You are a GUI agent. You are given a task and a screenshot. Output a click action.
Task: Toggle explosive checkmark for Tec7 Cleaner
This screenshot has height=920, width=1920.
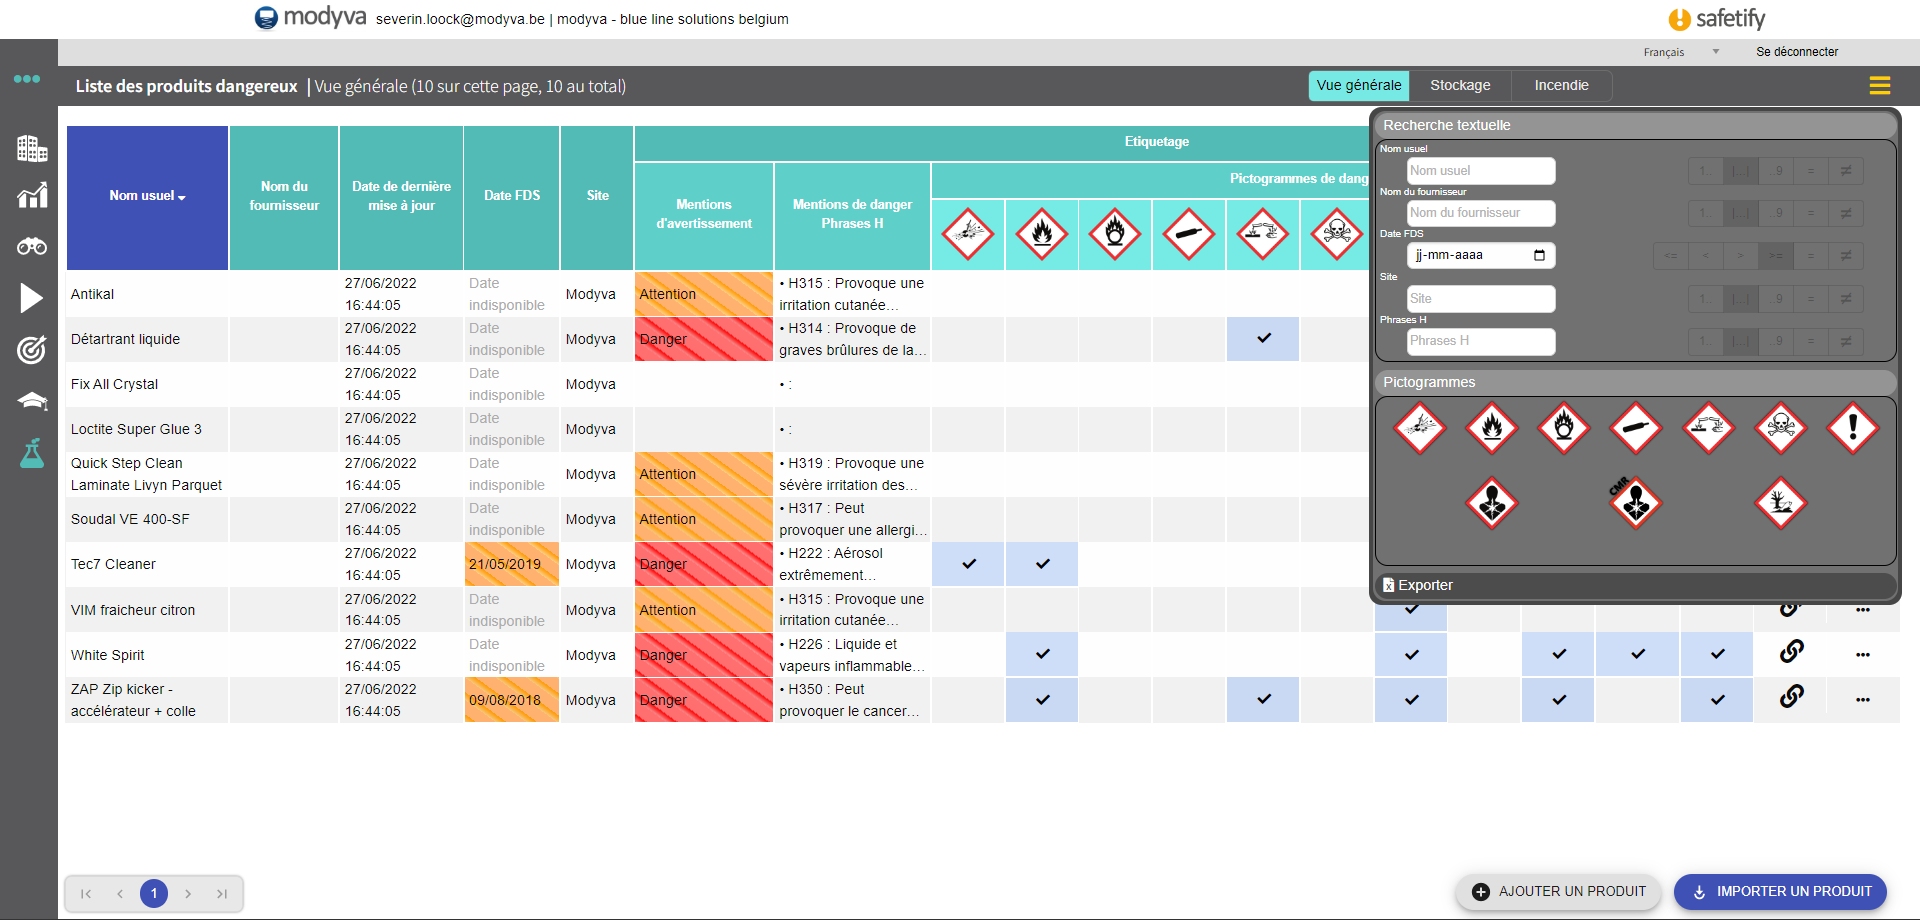point(968,564)
